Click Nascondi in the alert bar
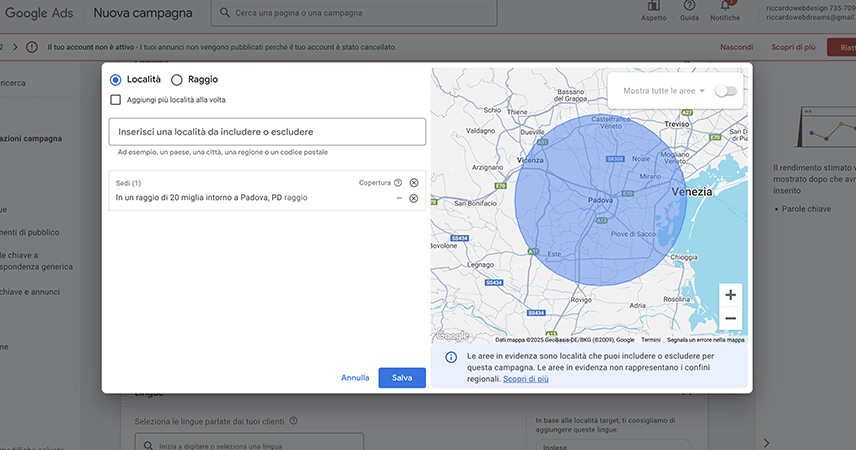This screenshot has height=450, width=856. click(x=736, y=47)
